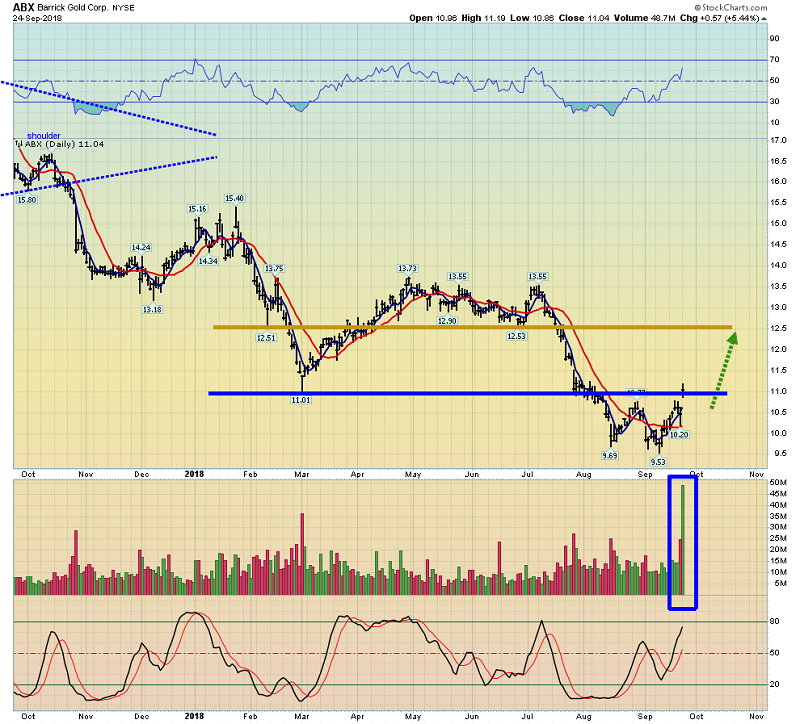
Task: Click the 30 level on the RSI axis
Action: [774, 101]
